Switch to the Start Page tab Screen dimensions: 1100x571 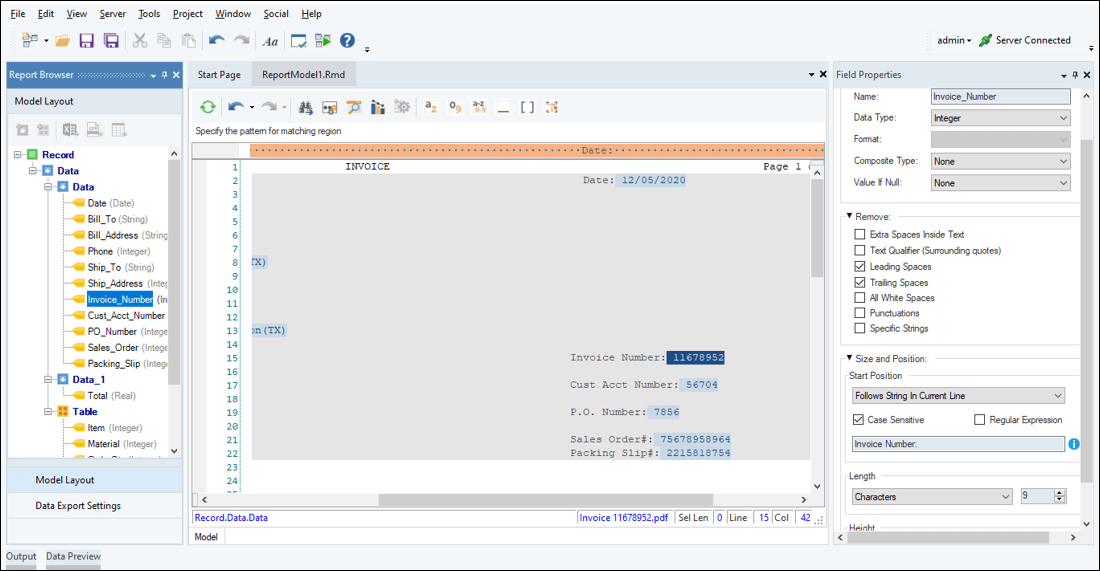click(219, 75)
